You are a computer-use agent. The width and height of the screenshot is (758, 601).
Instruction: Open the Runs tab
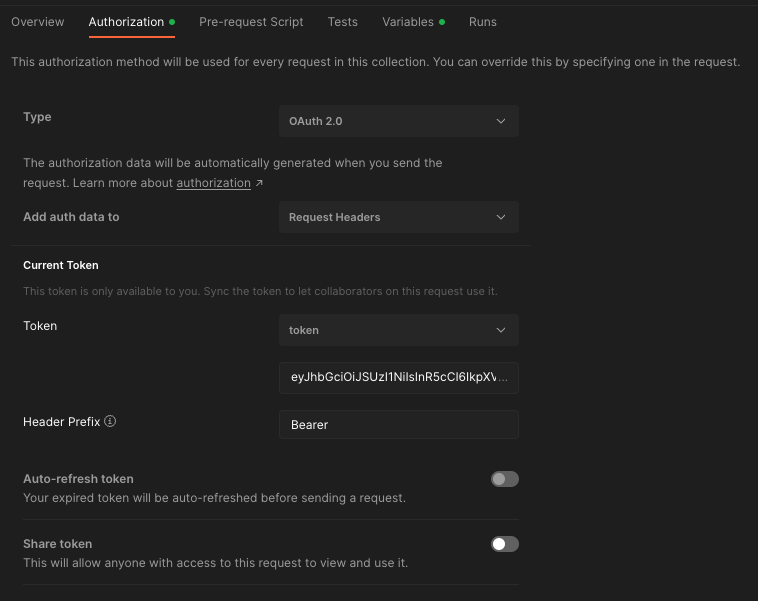[x=483, y=22]
